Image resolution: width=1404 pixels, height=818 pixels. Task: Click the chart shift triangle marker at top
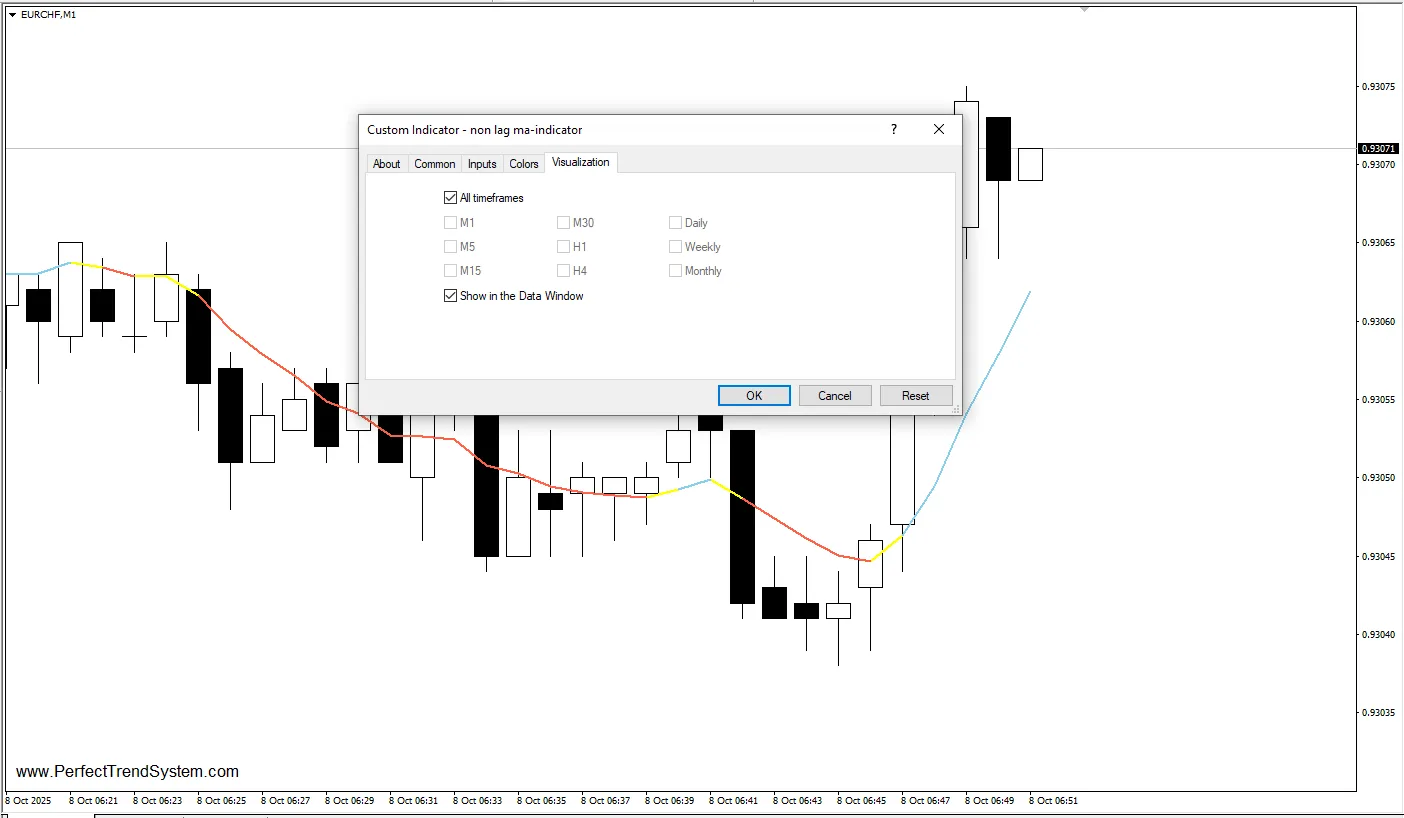1085,9
